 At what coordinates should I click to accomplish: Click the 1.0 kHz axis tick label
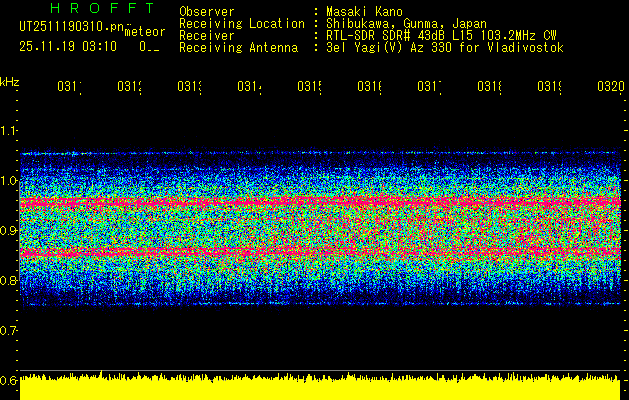pos(10,181)
